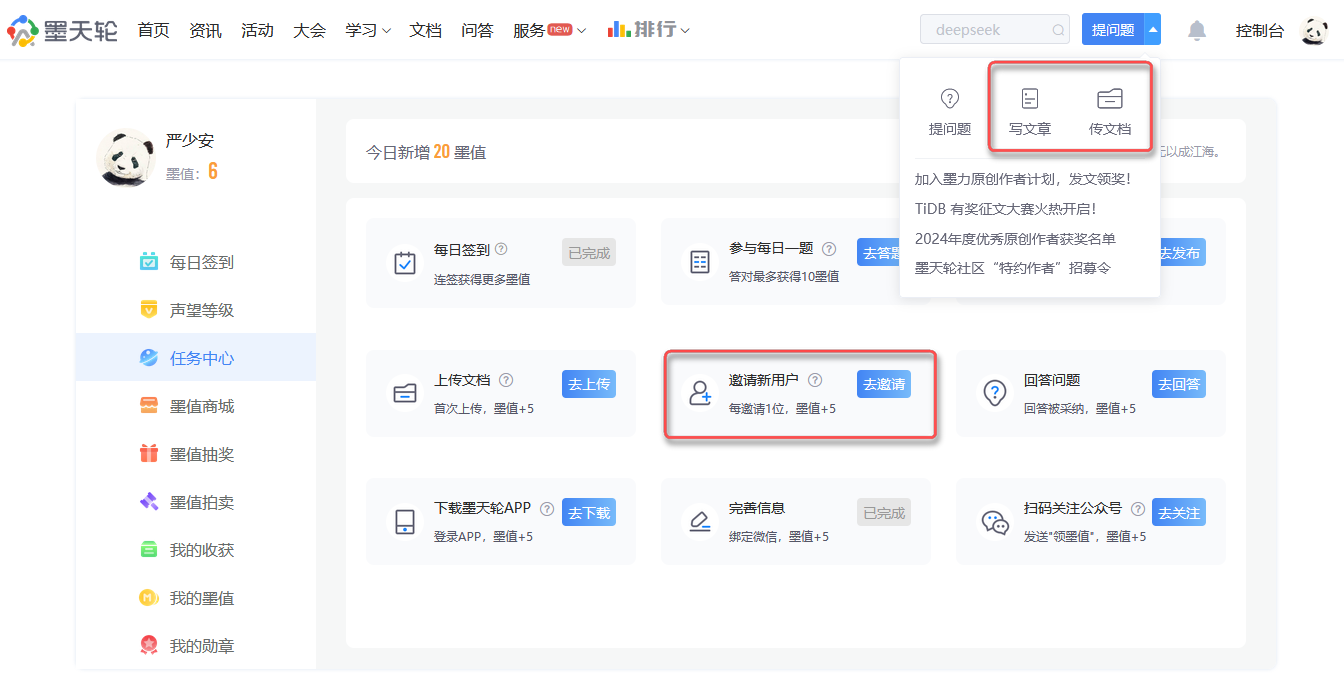Click the 提问题 question mark icon in dropdown

pos(950,98)
